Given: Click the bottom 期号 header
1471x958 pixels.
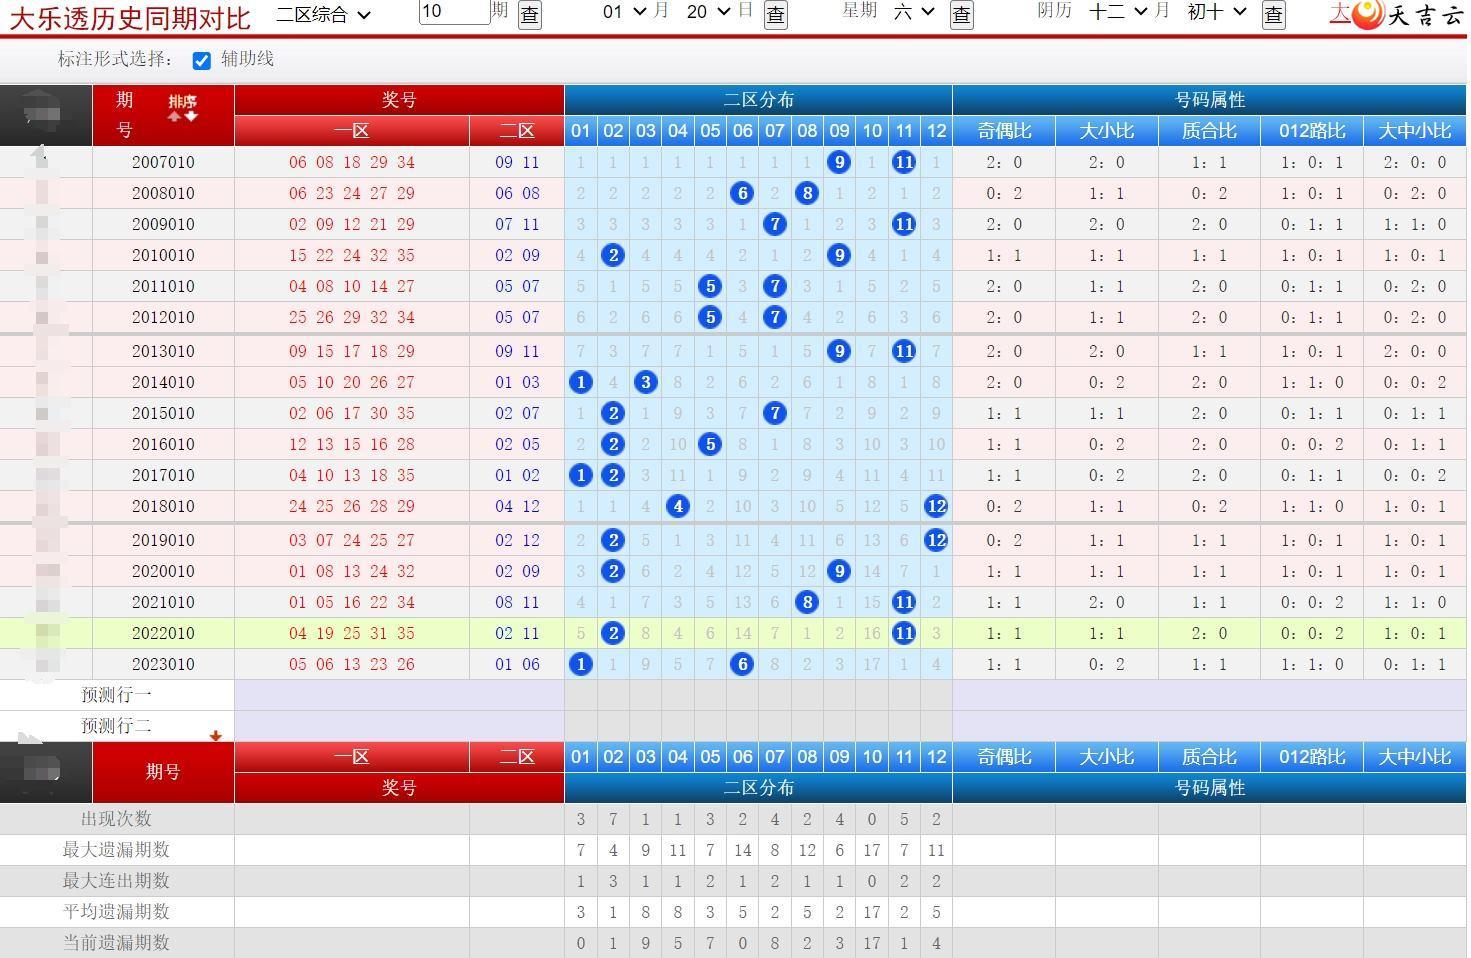Looking at the screenshot, I should (x=163, y=772).
